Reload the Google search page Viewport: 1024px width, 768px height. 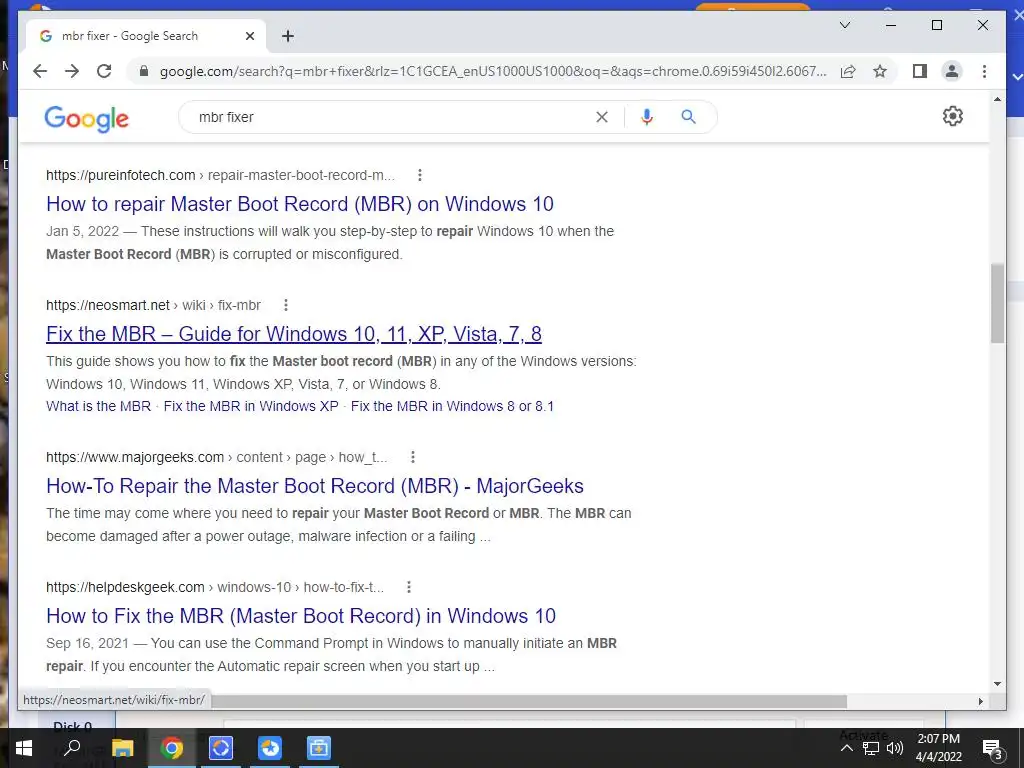pos(104,71)
